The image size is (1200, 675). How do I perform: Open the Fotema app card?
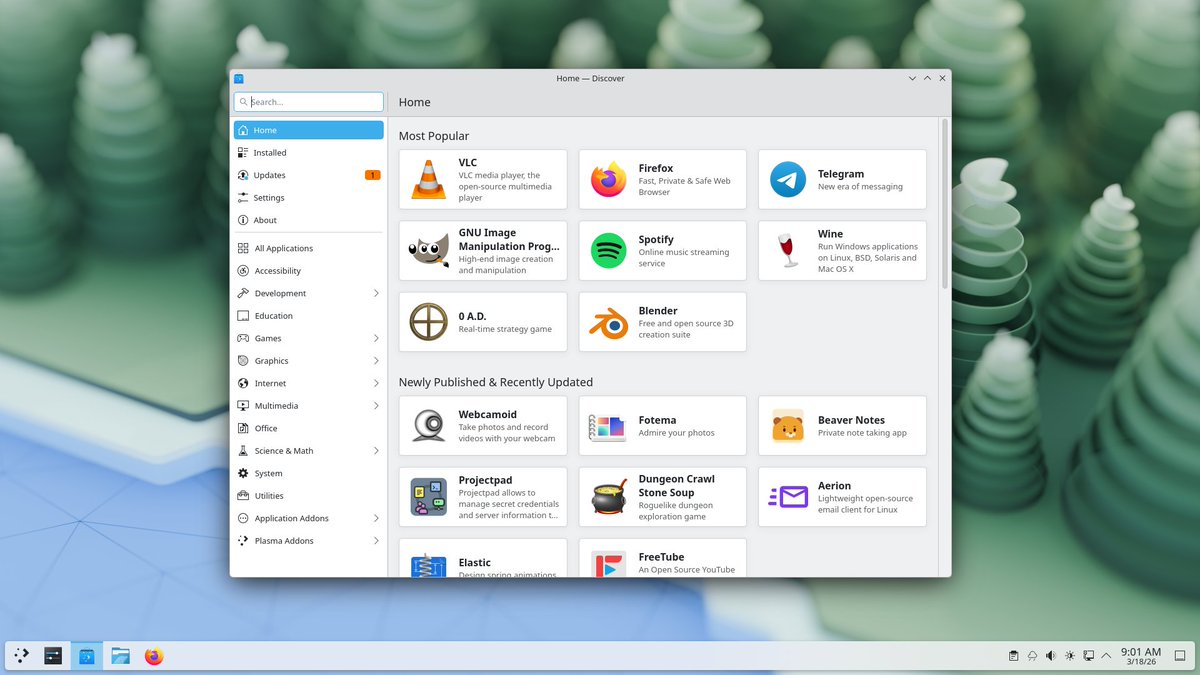point(663,426)
